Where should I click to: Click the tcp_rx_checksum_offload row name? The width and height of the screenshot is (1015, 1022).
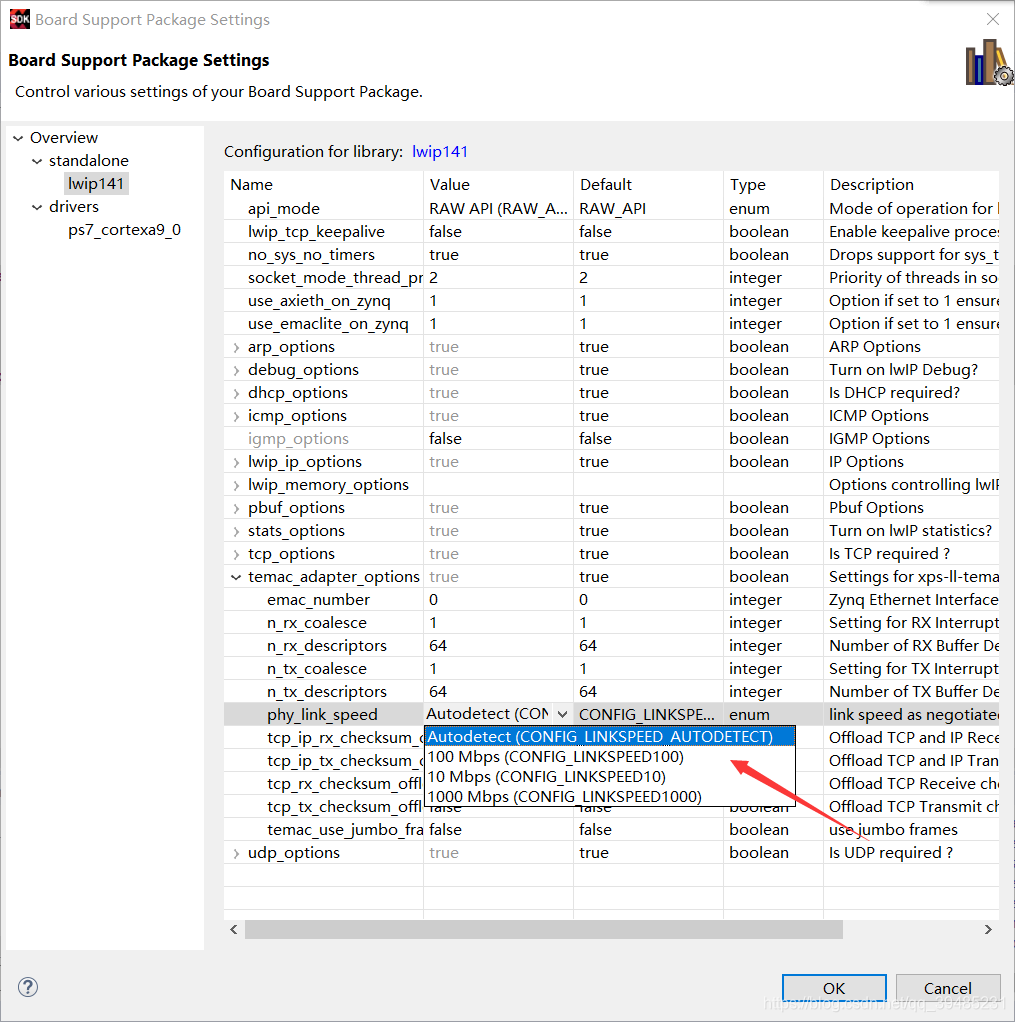344,784
